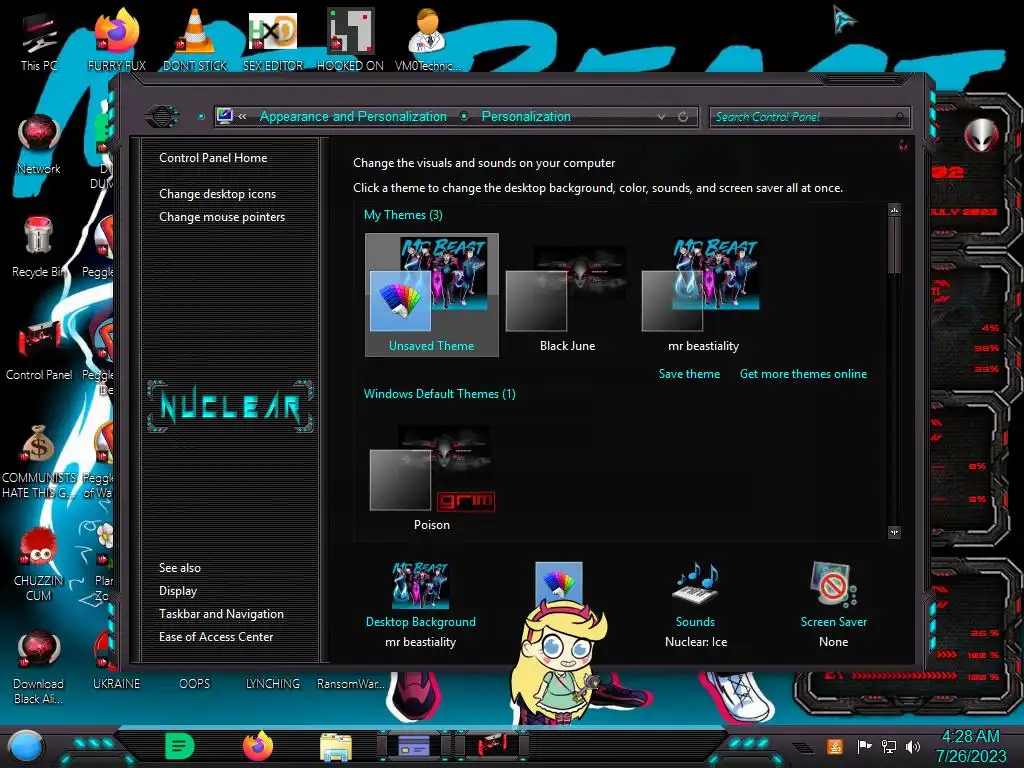Image resolution: width=1024 pixels, height=768 pixels.
Task: Select the mr beastiality theme
Action: coord(703,295)
